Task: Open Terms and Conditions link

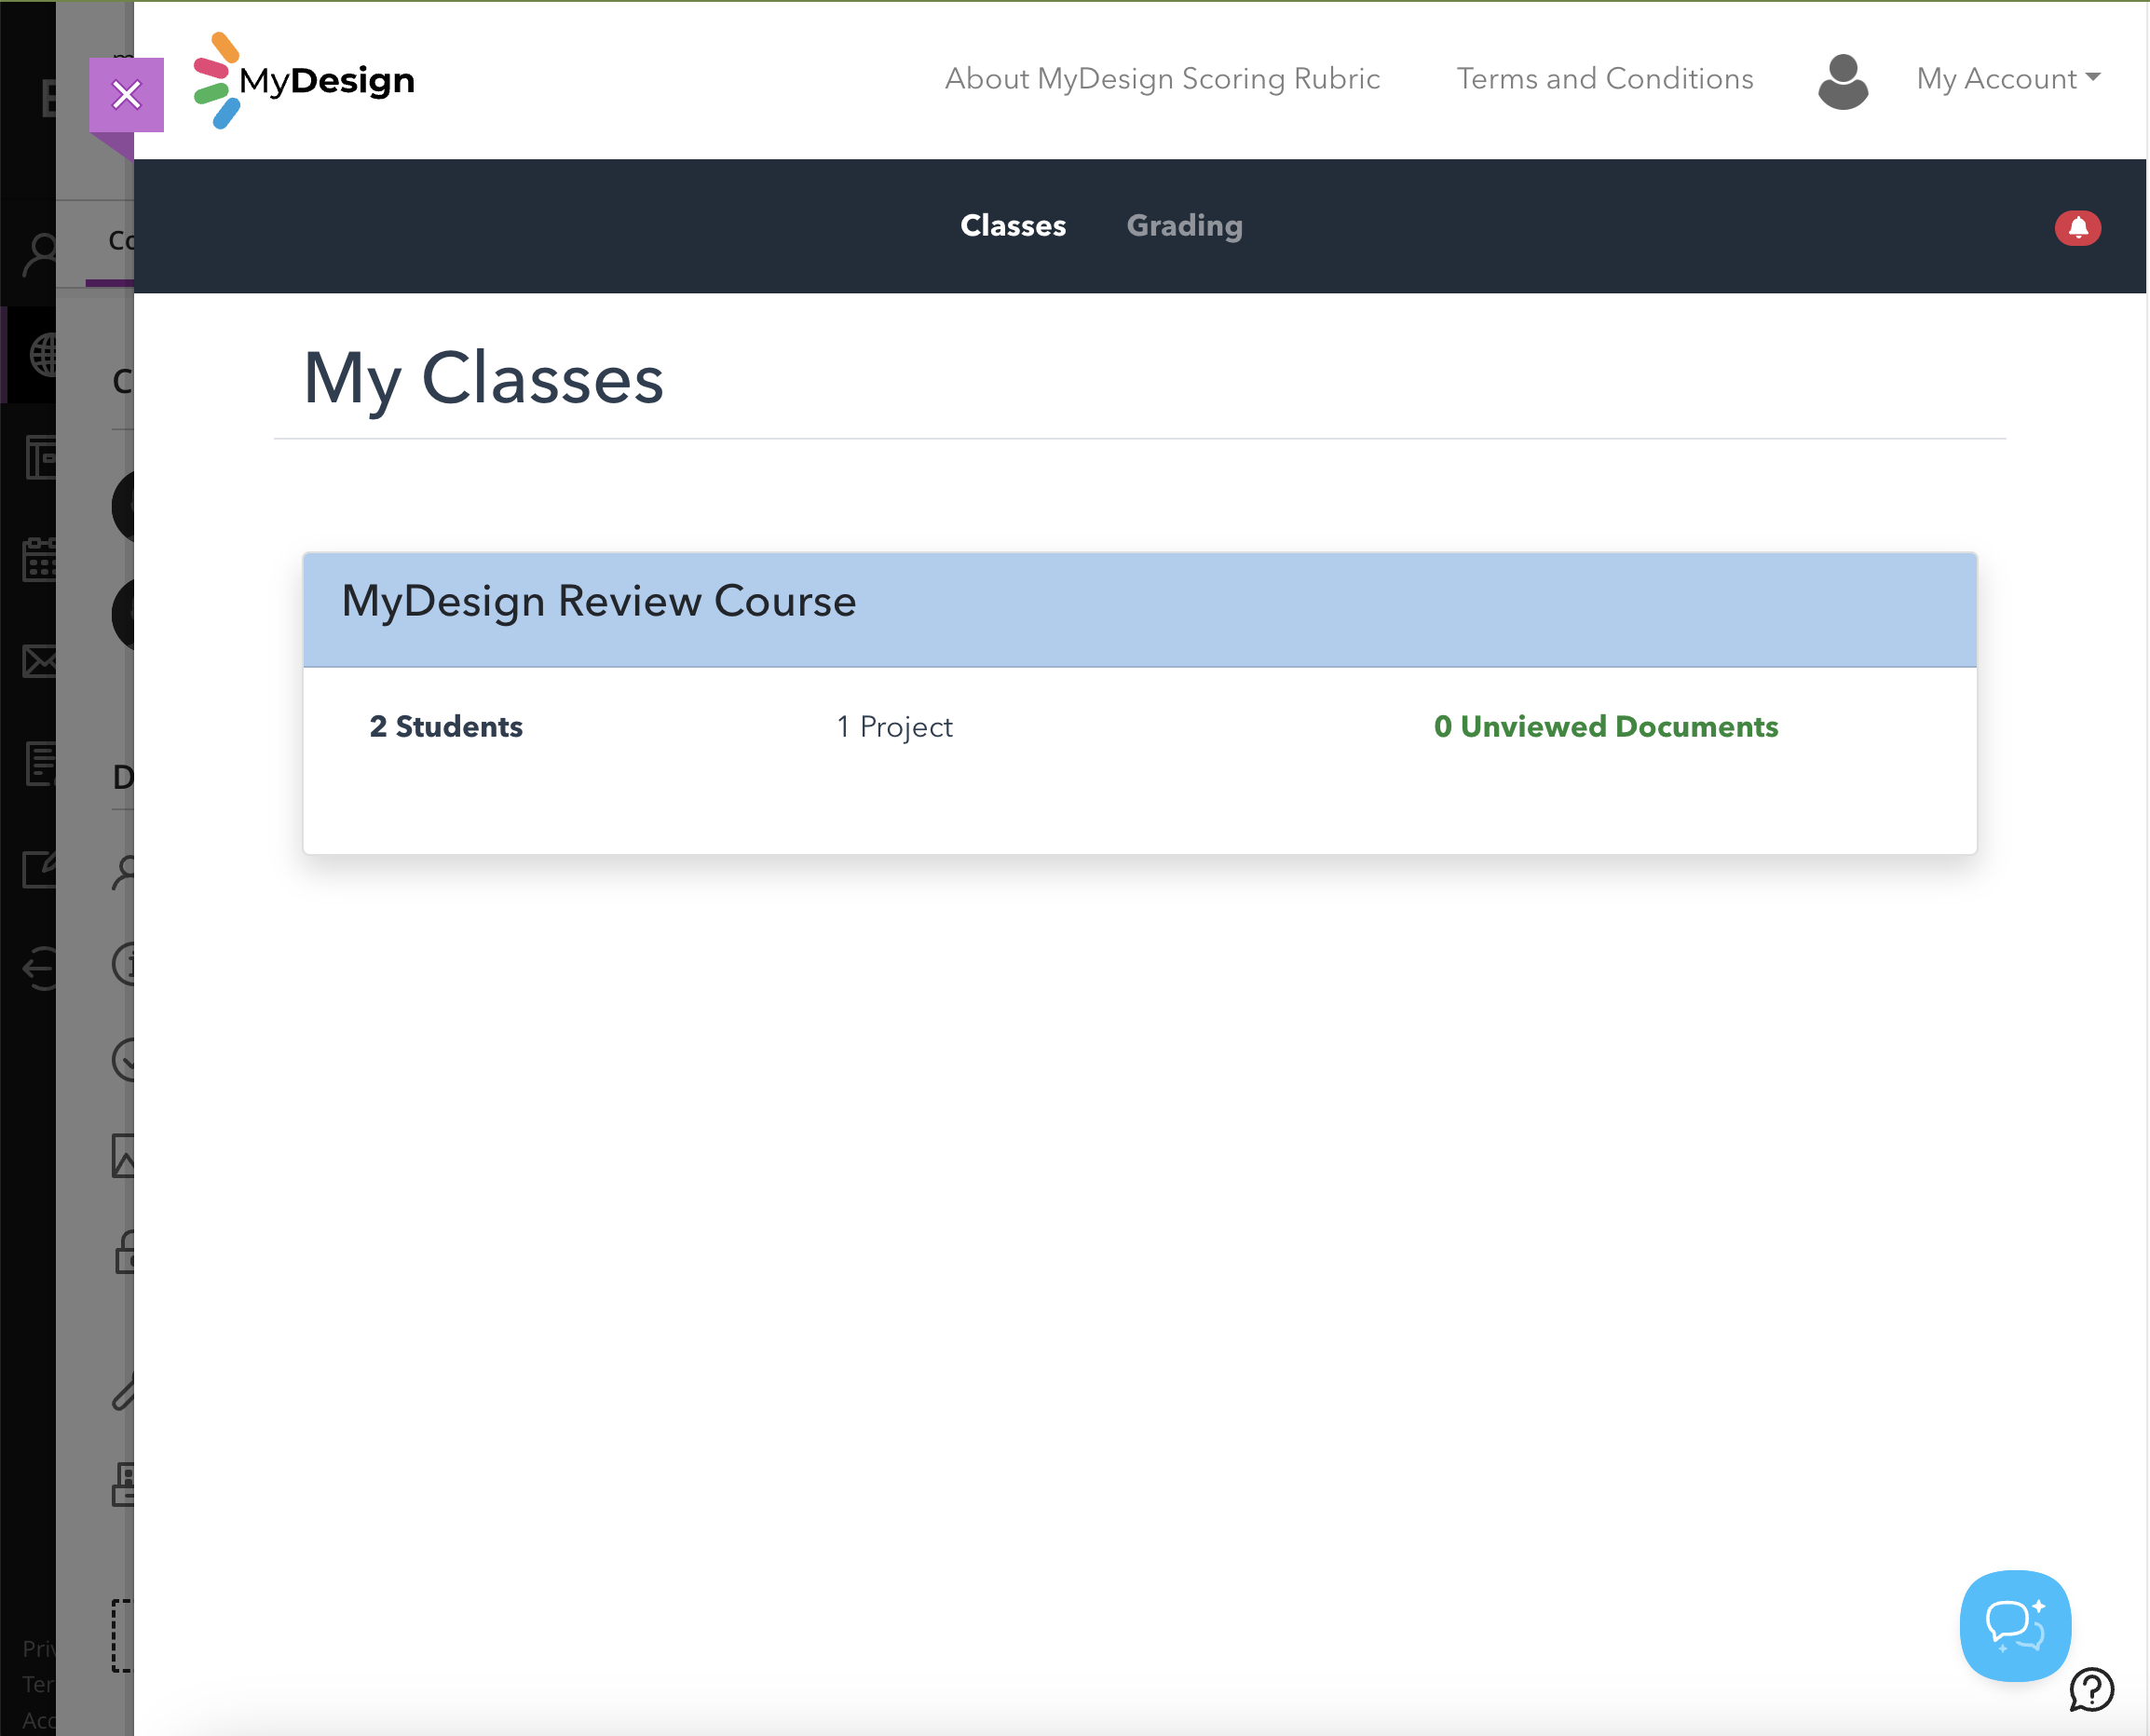Action: pos(1604,79)
